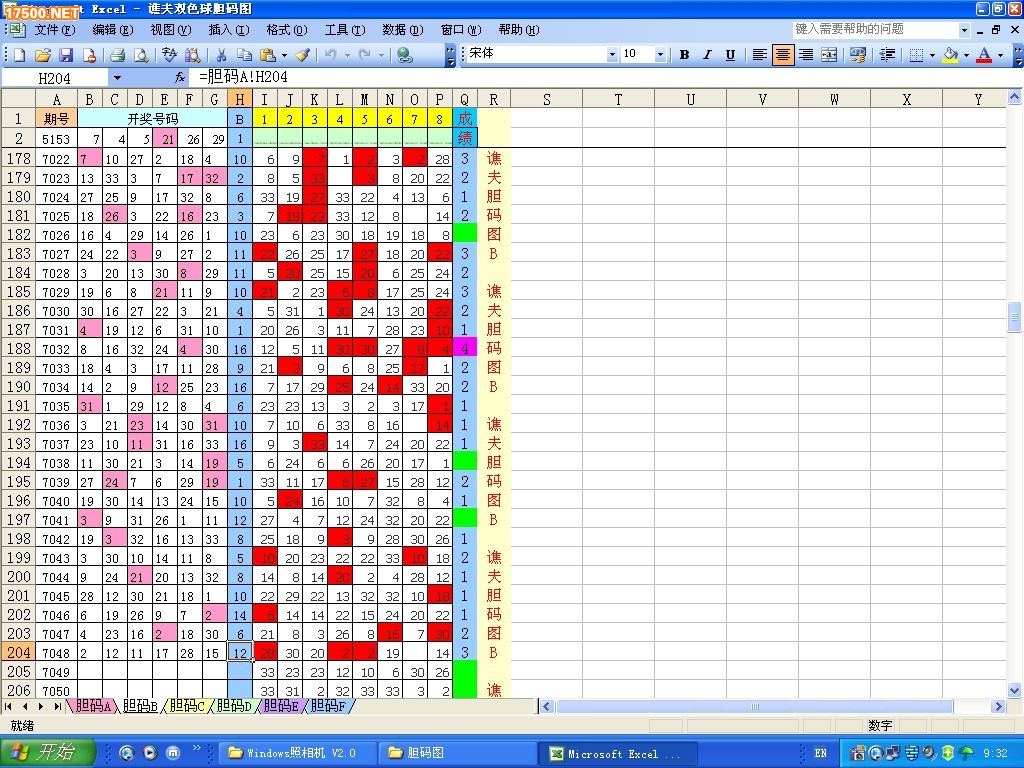Image resolution: width=1024 pixels, height=768 pixels.
Task: Toggle bold formatting
Action: tap(684, 55)
